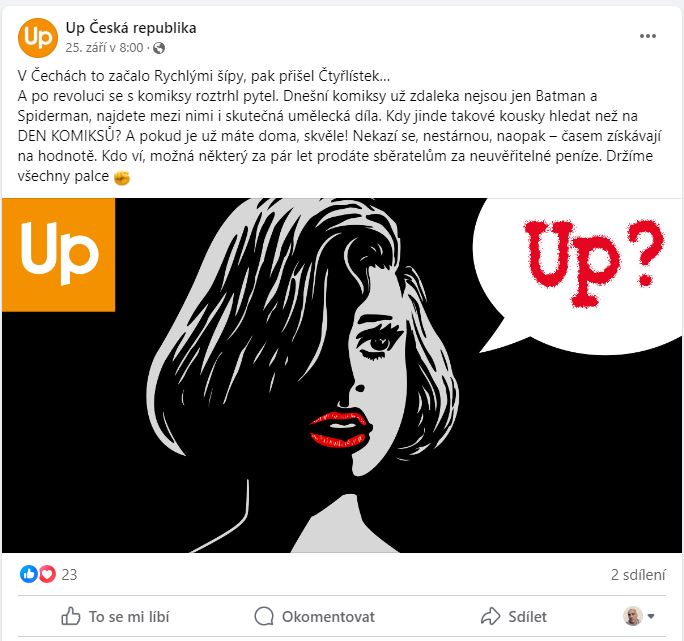Click the speech bubble comment icon
Screen dimensions: 684x641
264,617
